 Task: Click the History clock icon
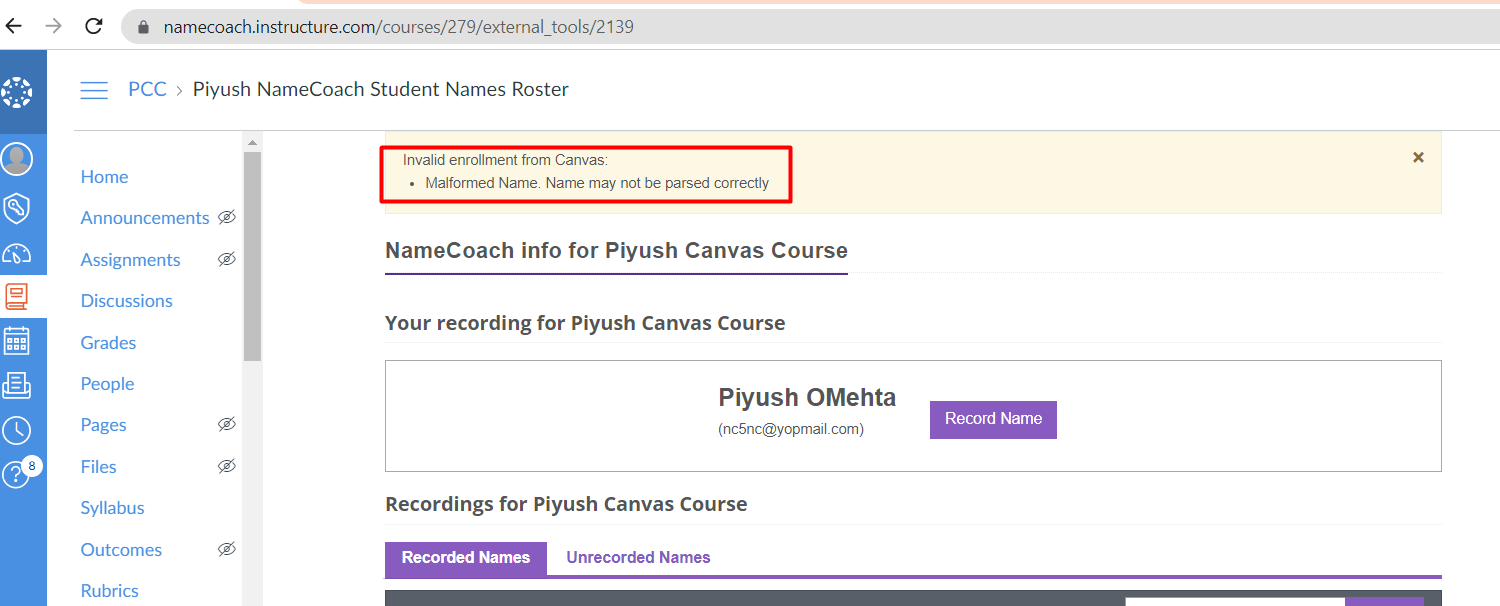click(x=17, y=430)
